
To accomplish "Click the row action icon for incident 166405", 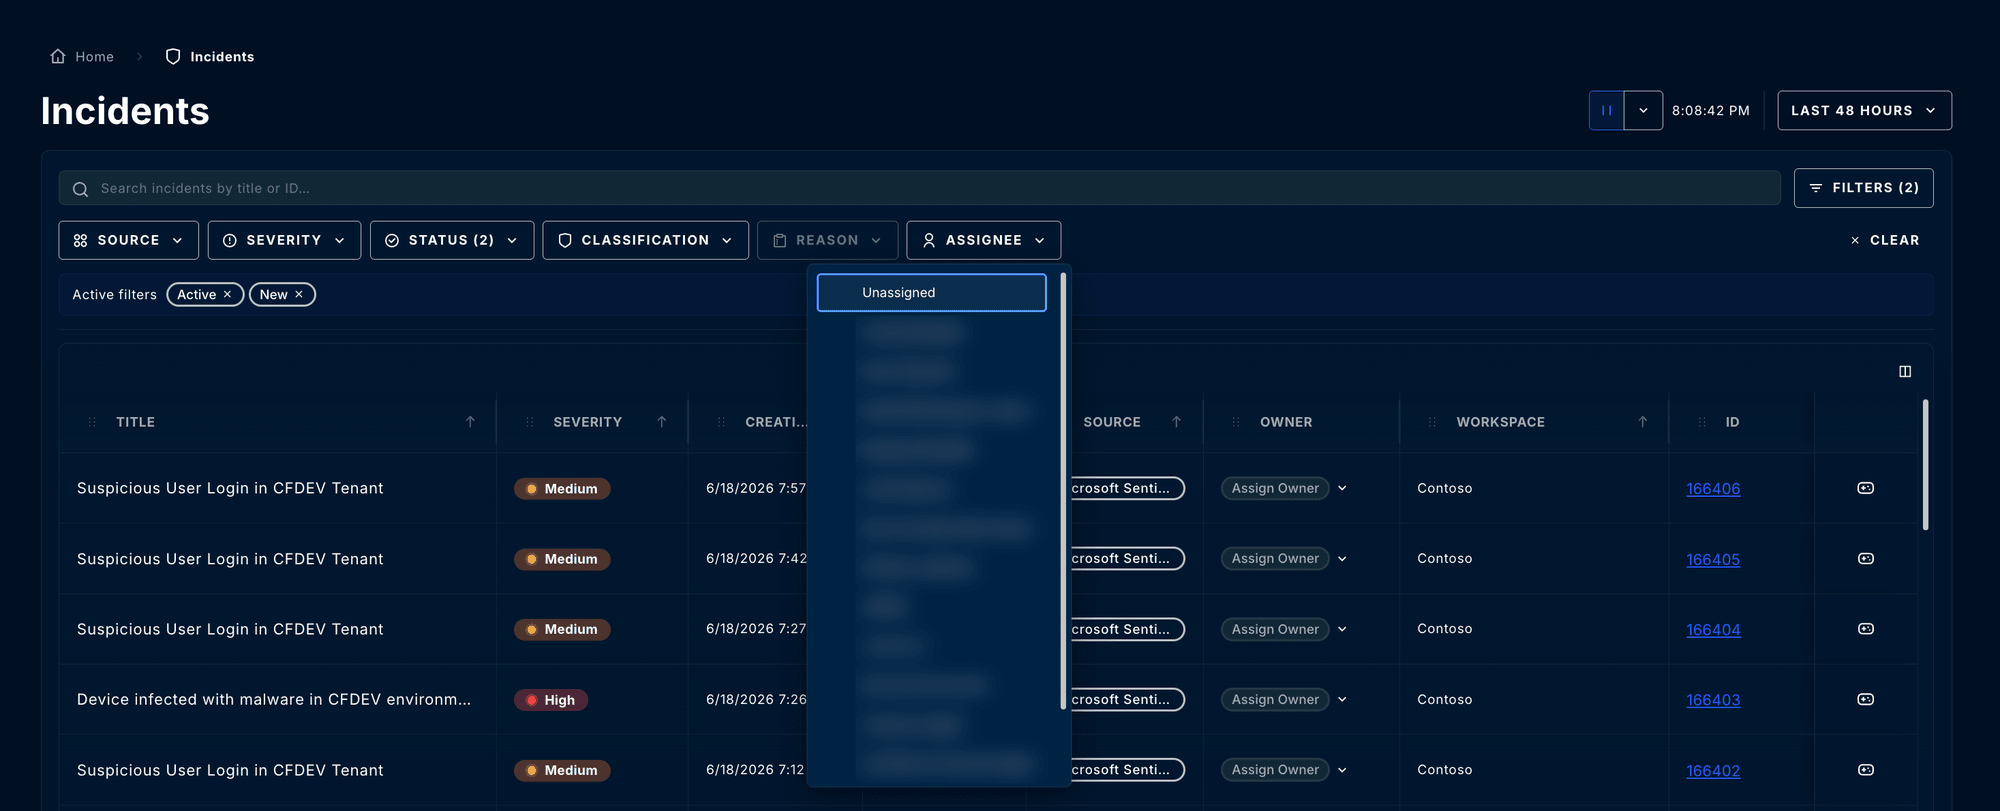I will click(x=1865, y=559).
